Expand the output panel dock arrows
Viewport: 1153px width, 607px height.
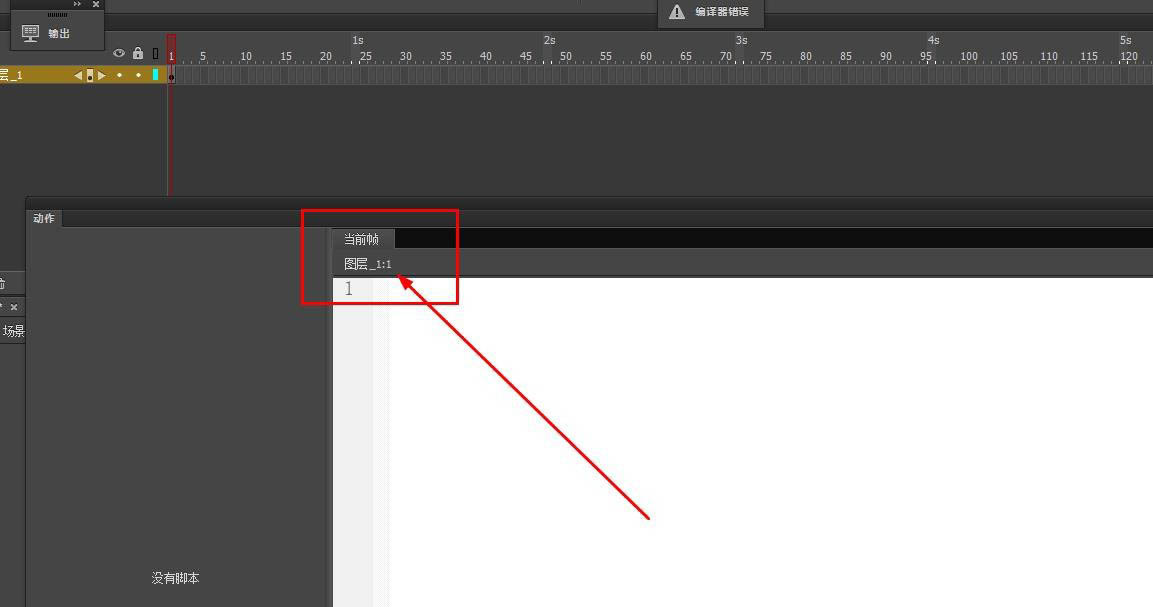pyautogui.click(x=77, y=4)
